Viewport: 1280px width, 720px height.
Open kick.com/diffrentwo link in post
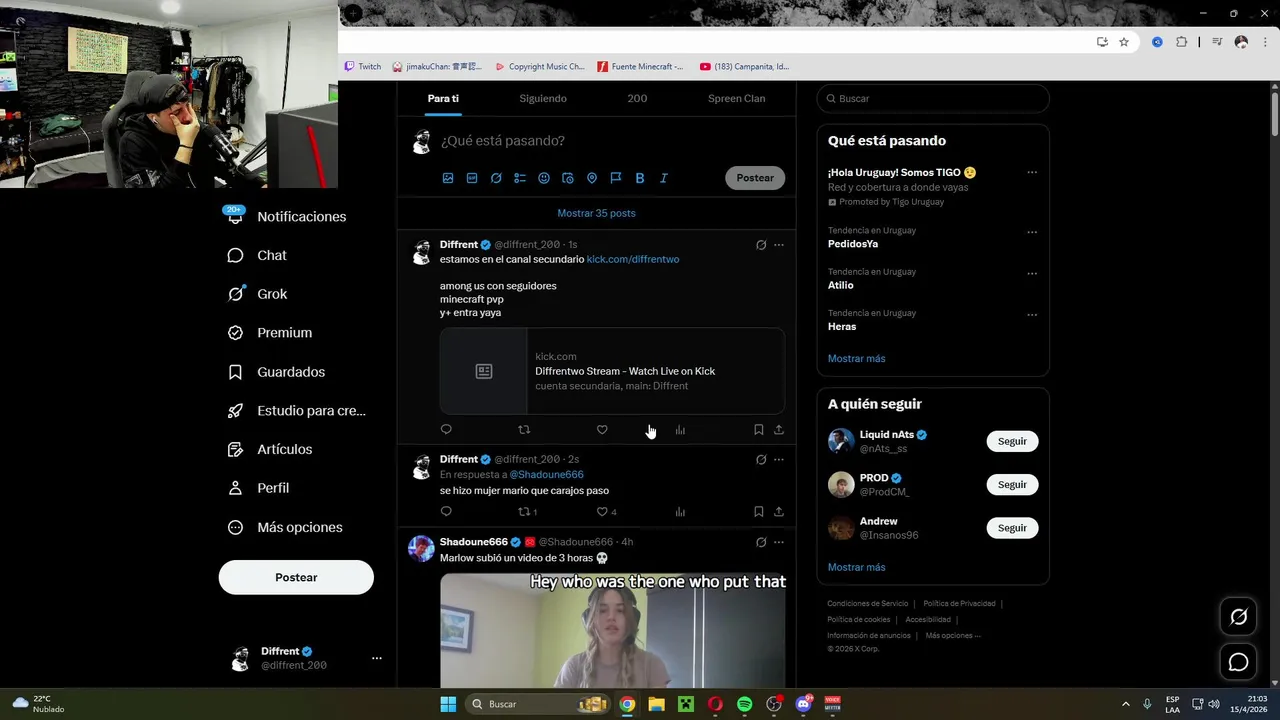coord(633,259)
